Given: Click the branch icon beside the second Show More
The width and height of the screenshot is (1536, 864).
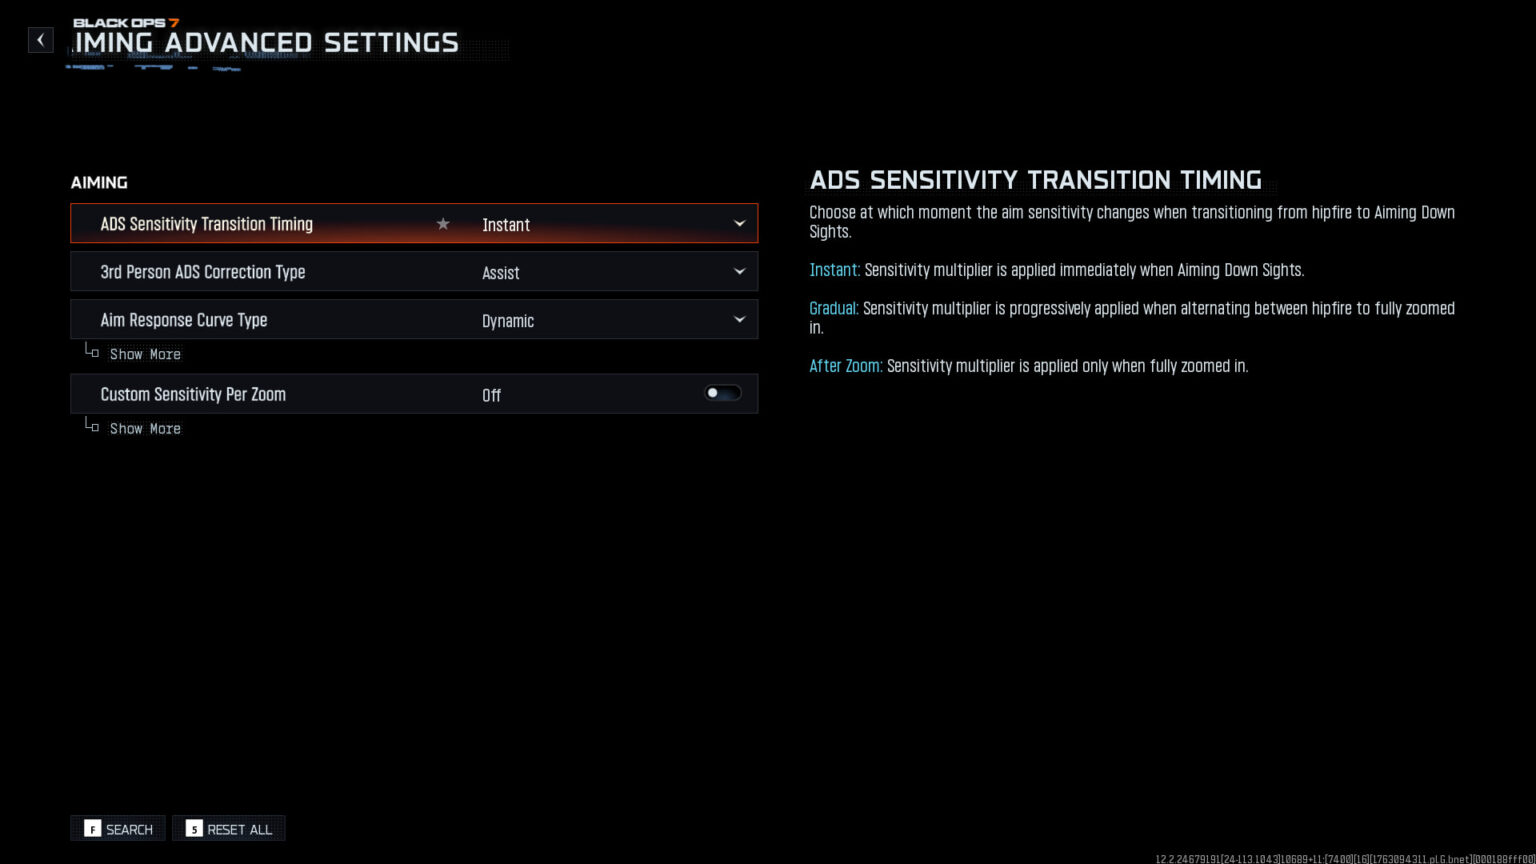Looking at the screenshot, I should click(91, 425).
